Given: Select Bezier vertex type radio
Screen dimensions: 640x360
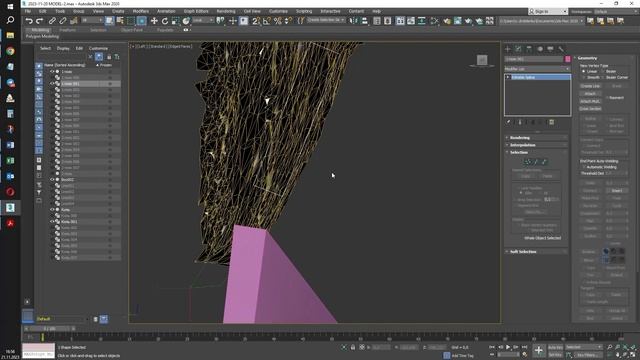Looking at the screenshot, I should click(603, 71).
